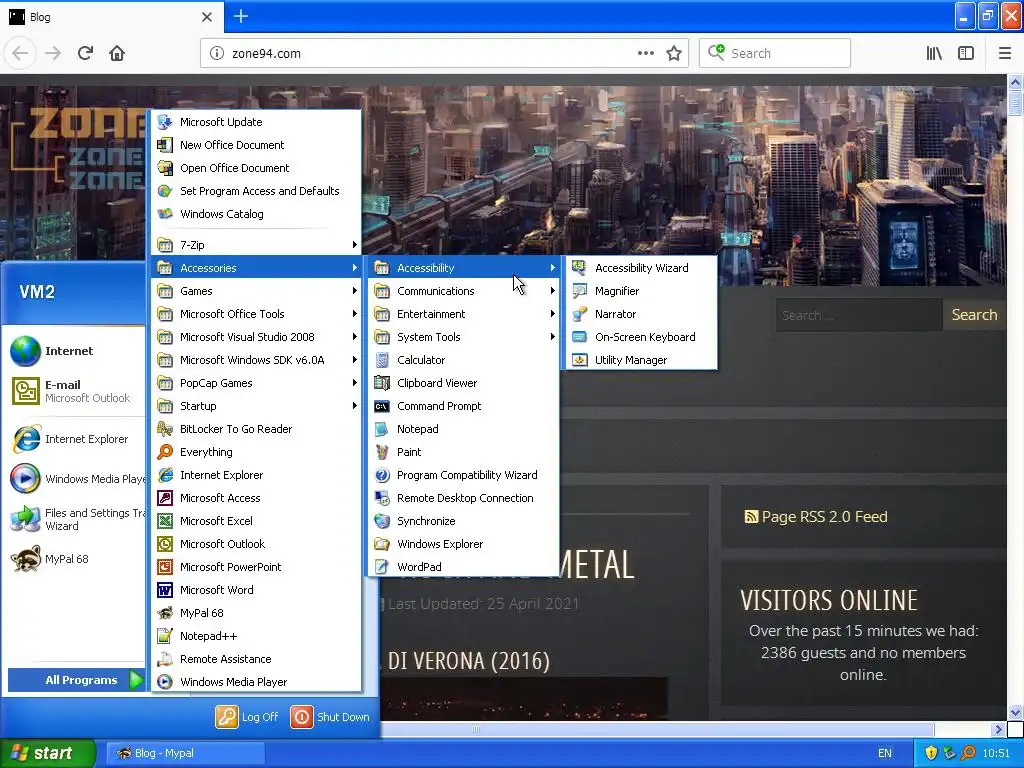The image size is (1024, 768).
Task: Open Narrator tool
Action: point(642,314)
